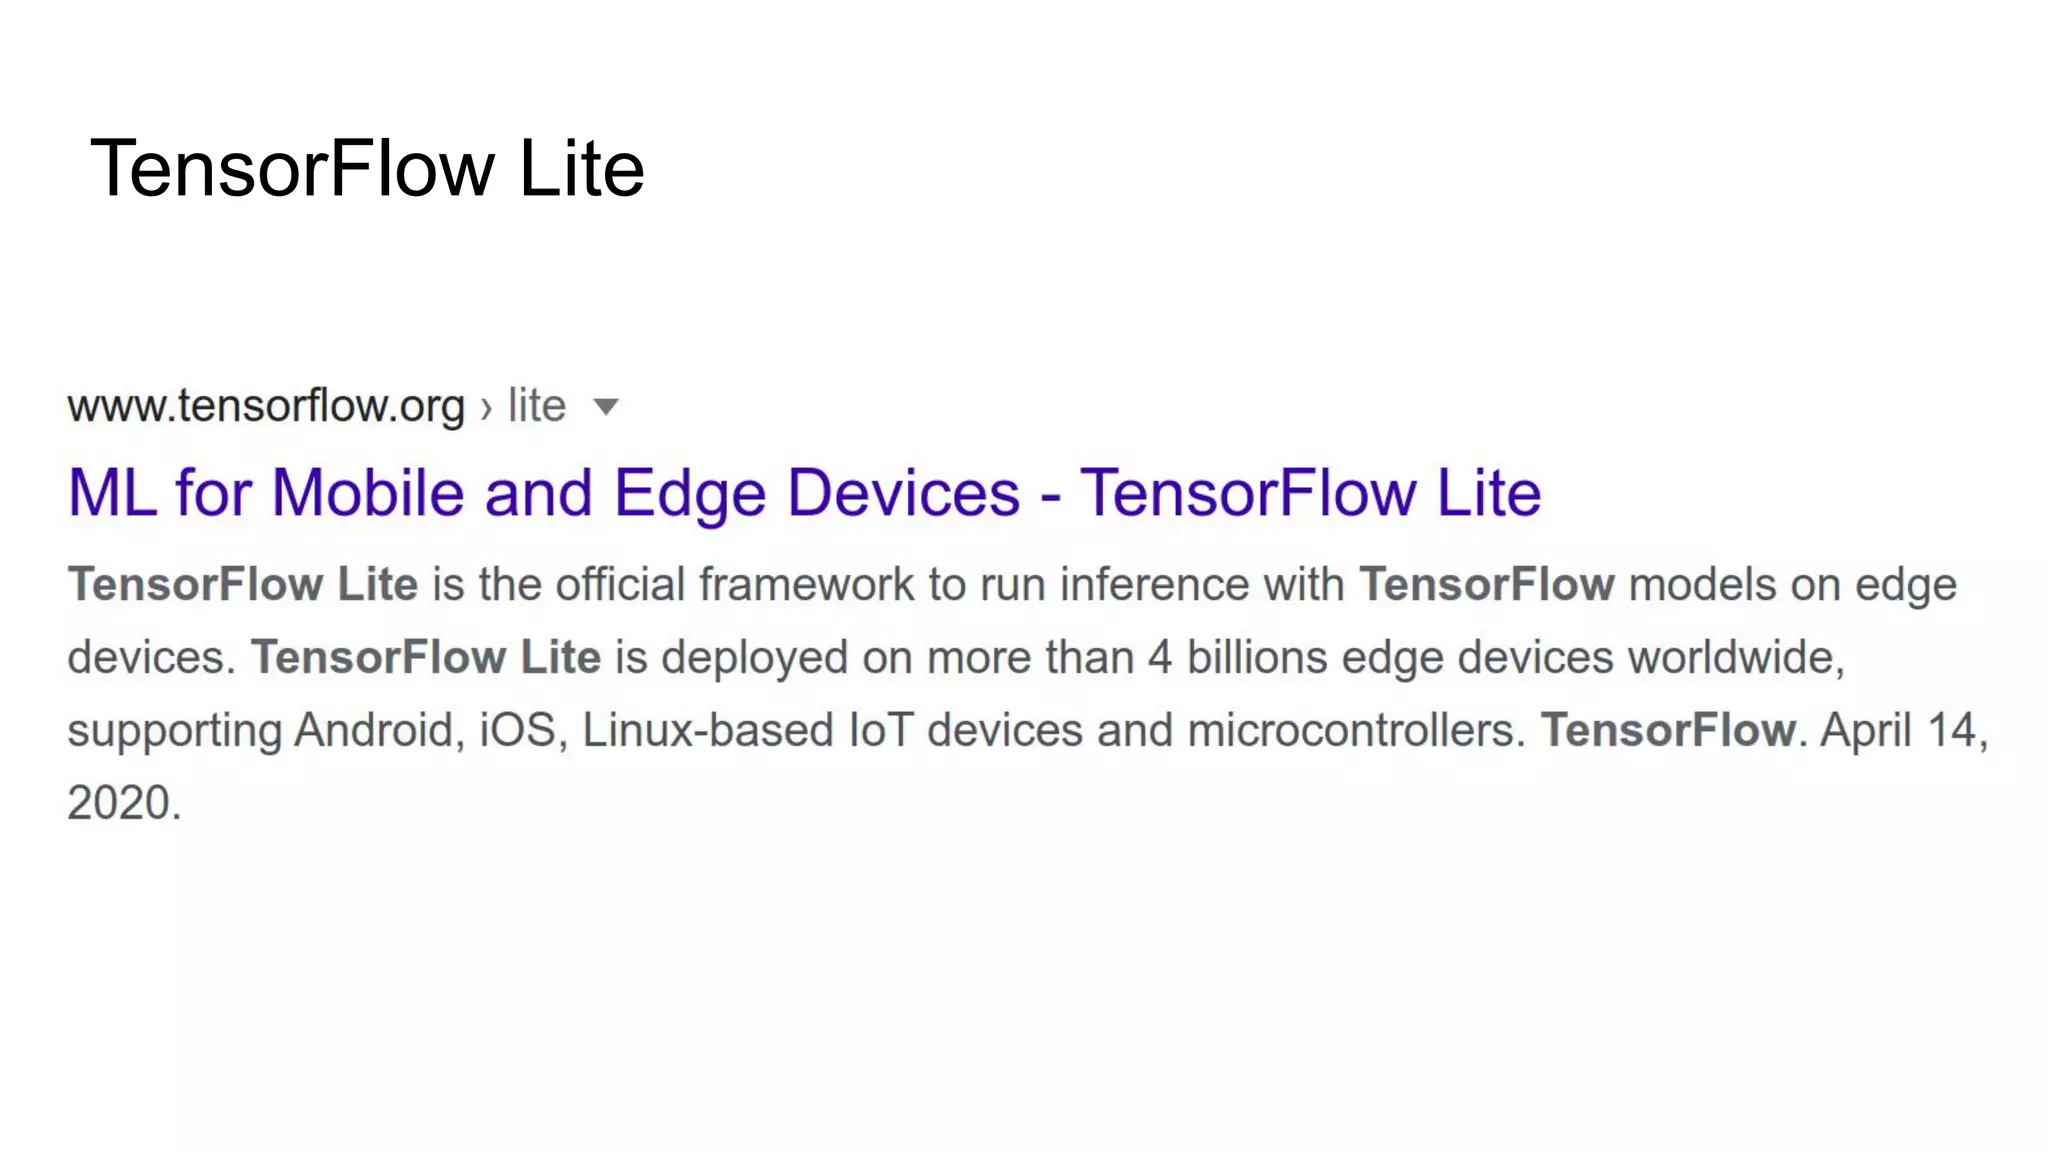Click the TensorFlow Lite slide heading

367,168
